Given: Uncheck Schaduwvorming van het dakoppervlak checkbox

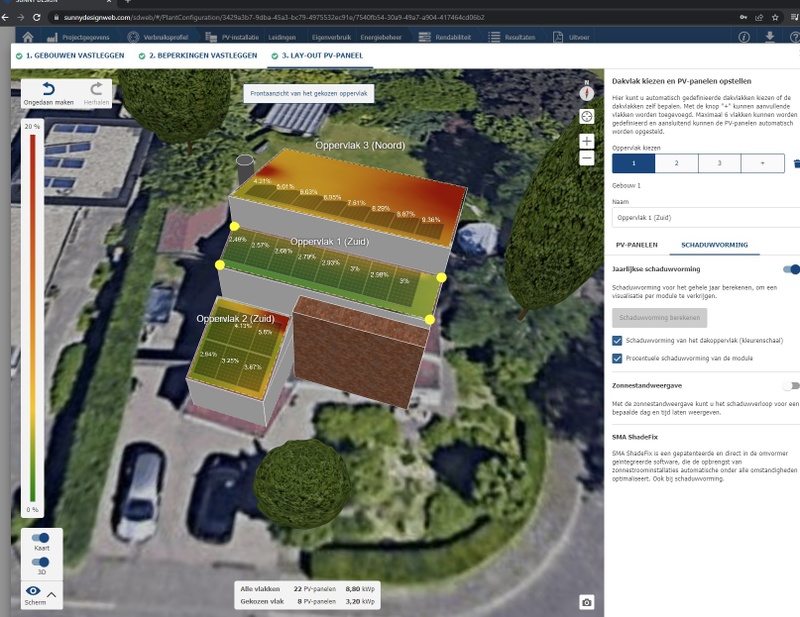Looking at the screenshot, I should [617, 340].
